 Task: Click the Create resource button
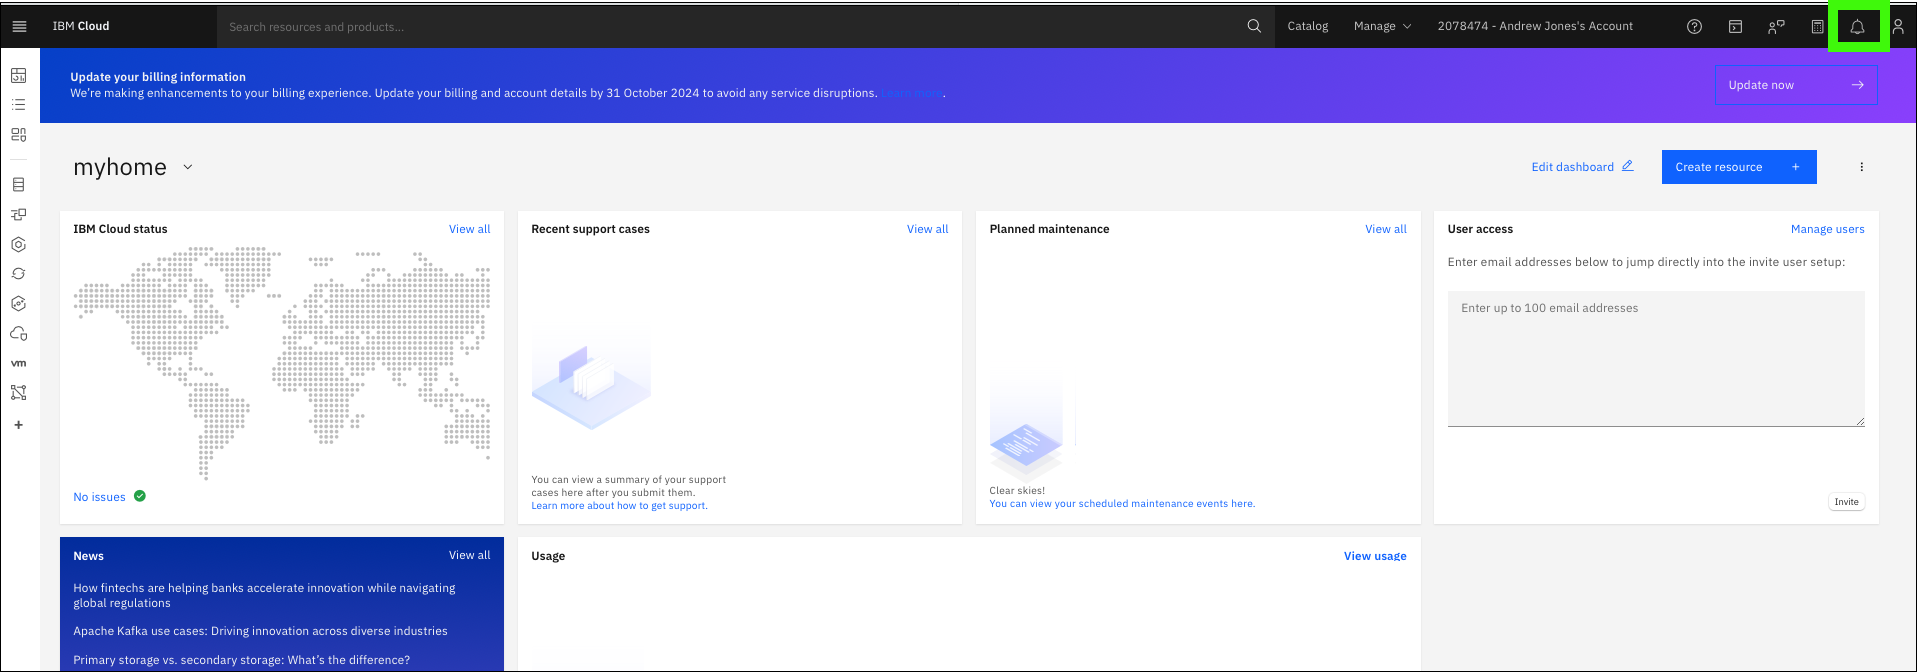[x=1739, y=167]
